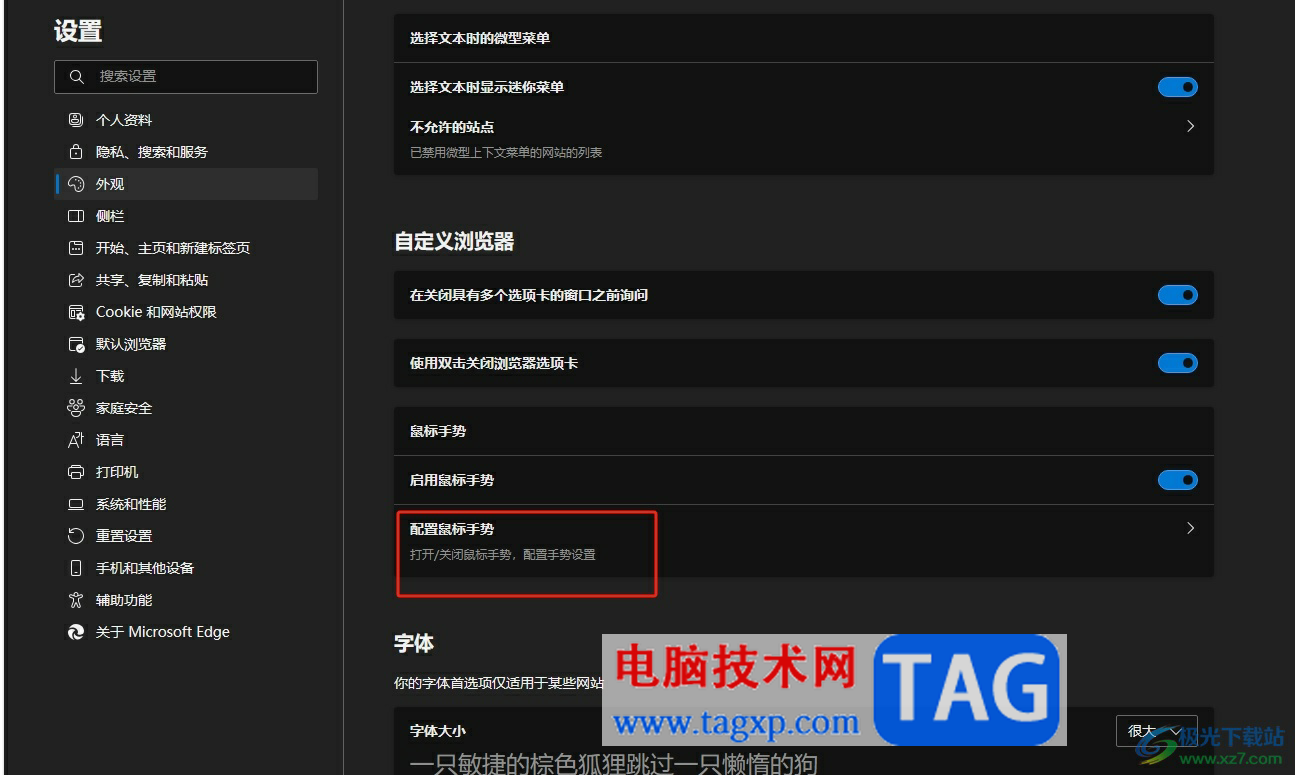Open the 打印机 settings section
The height and width of the screenshot is (775, 1295).
tap(110, 471)
